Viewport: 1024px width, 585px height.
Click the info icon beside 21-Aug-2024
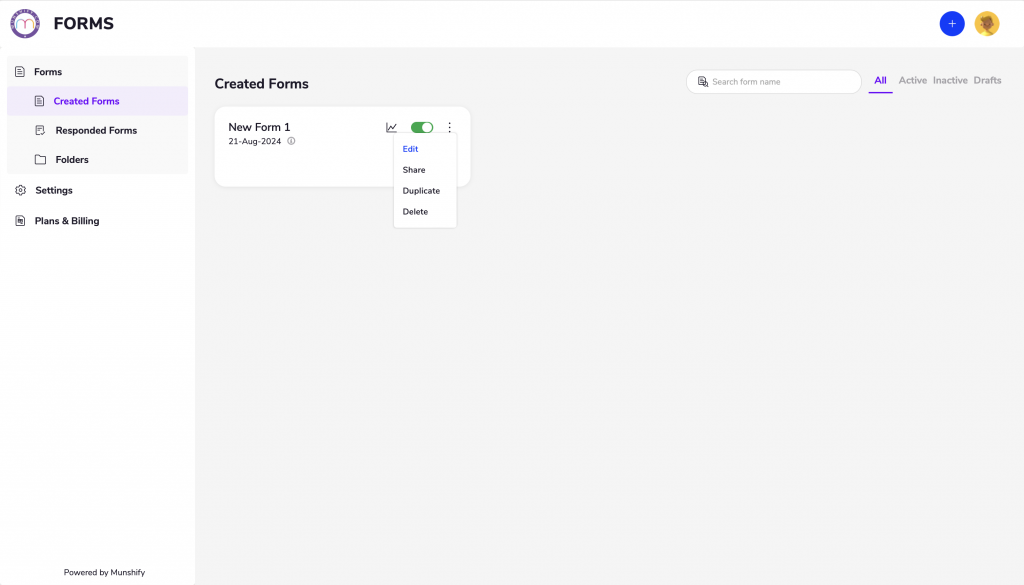291,141
